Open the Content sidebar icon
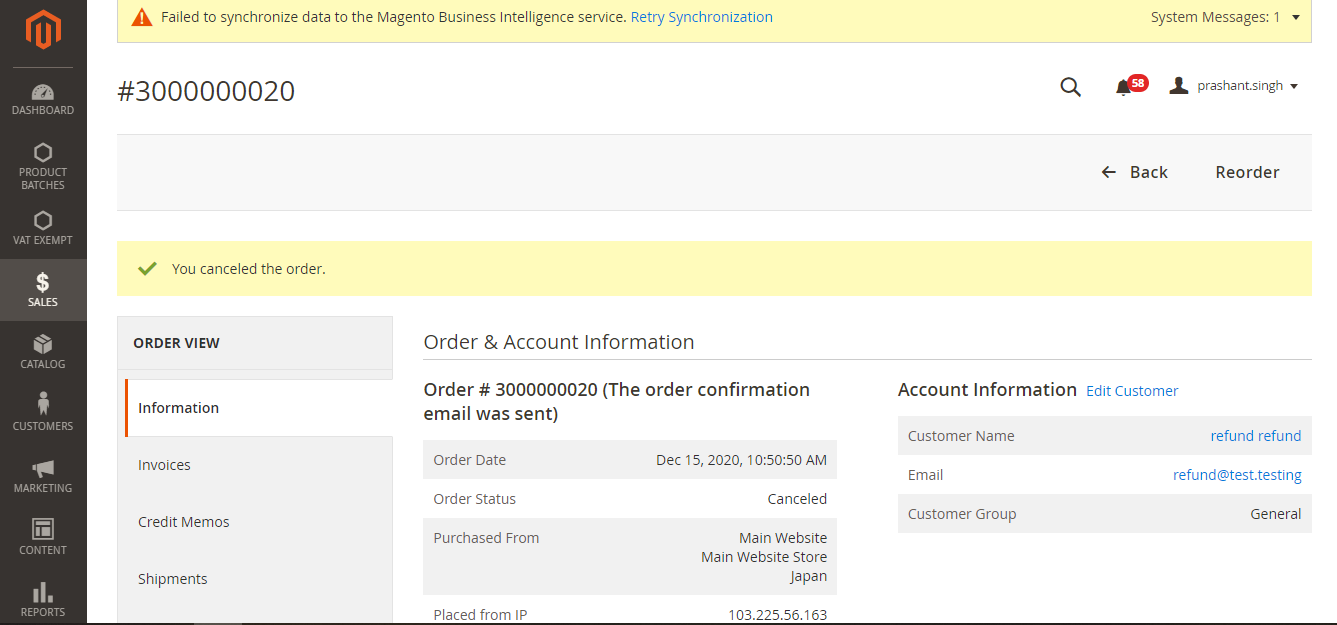The image size is (1337, 625). pos(43,537)
